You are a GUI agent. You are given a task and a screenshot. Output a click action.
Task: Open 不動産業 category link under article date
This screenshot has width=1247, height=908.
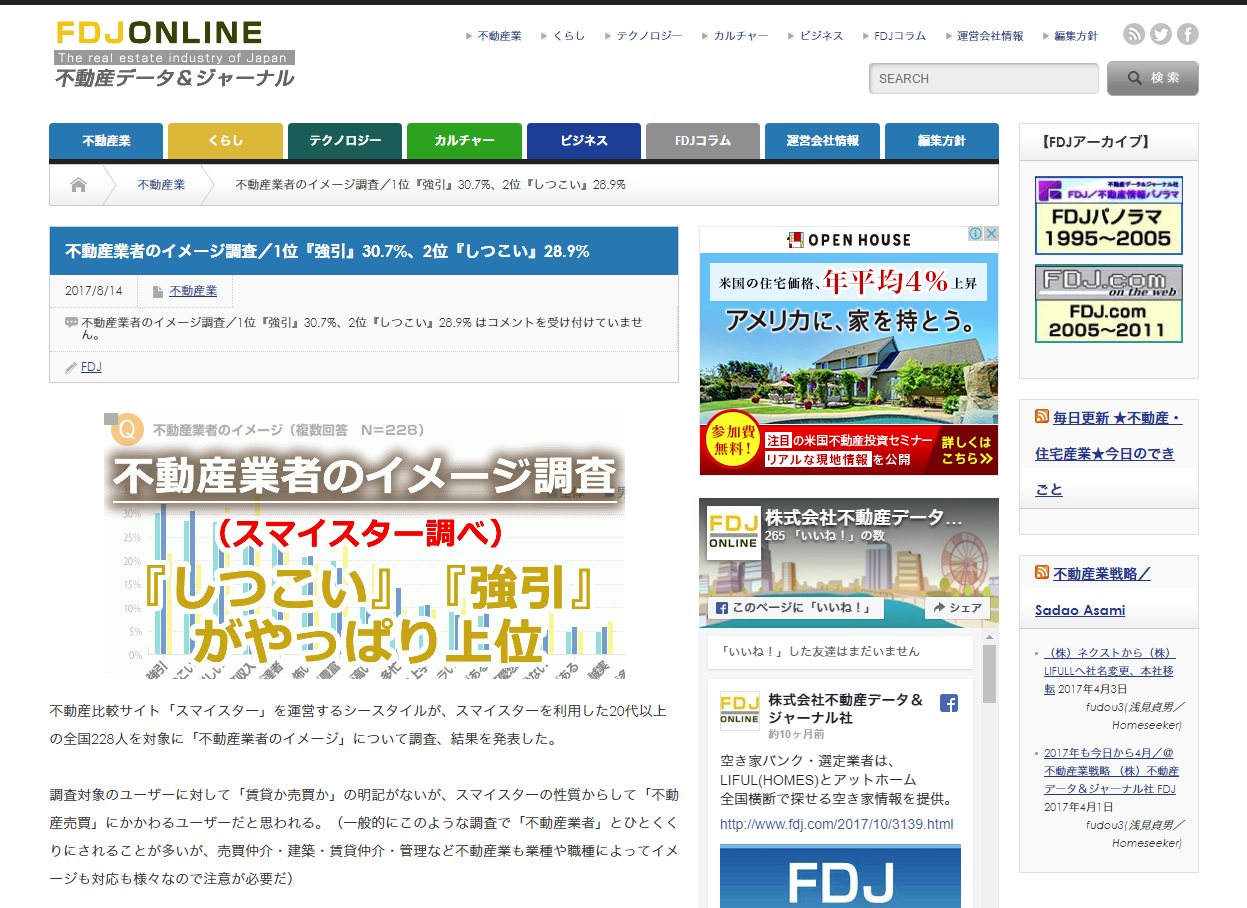tap(193, 291)
